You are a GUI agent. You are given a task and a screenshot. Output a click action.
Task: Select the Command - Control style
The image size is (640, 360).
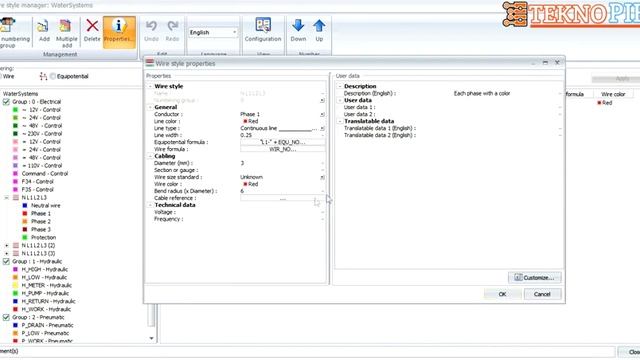point(45,173)
